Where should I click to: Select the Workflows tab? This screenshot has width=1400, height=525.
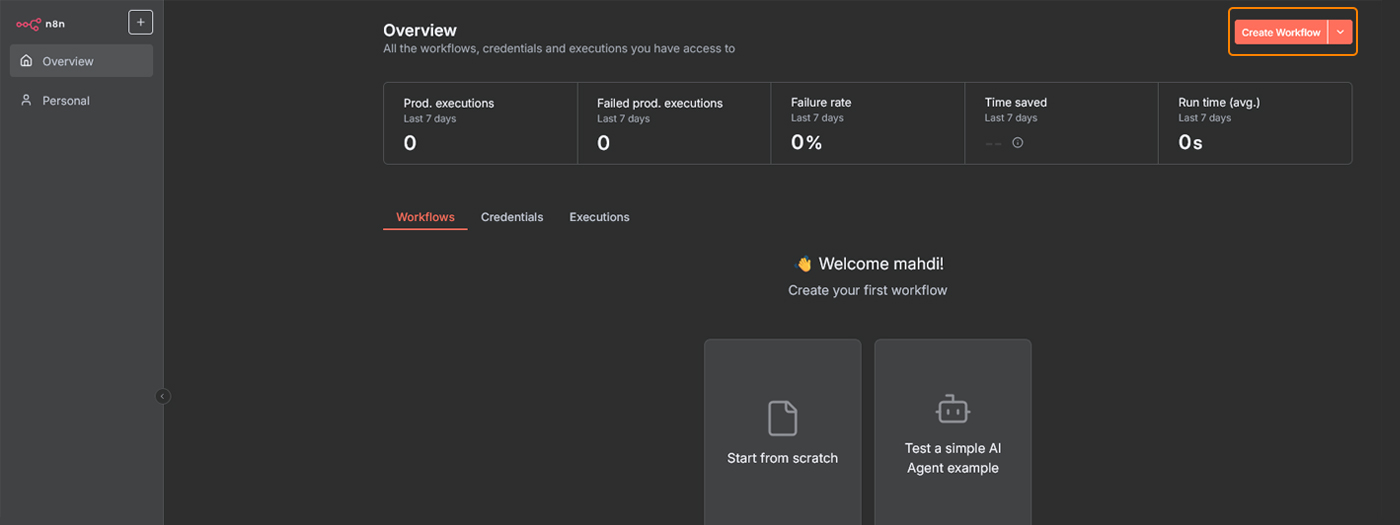point(425,217)
